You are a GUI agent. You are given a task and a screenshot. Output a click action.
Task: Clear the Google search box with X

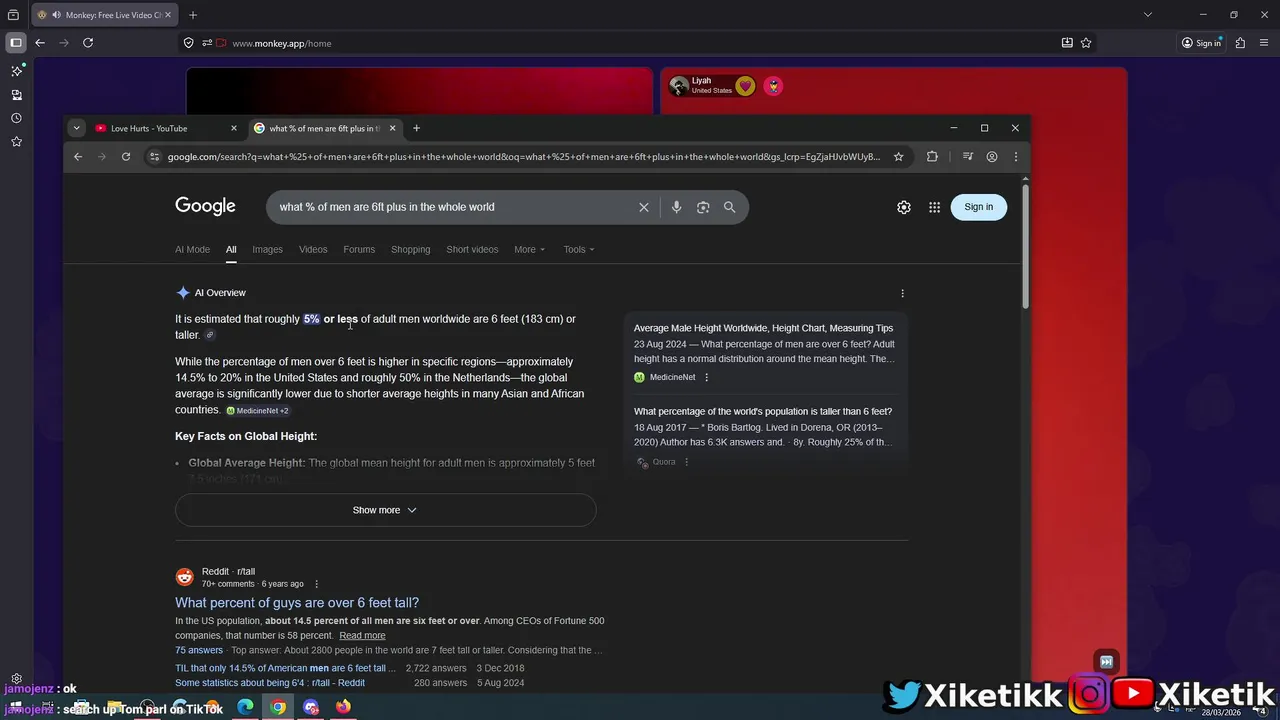[644, 207]
